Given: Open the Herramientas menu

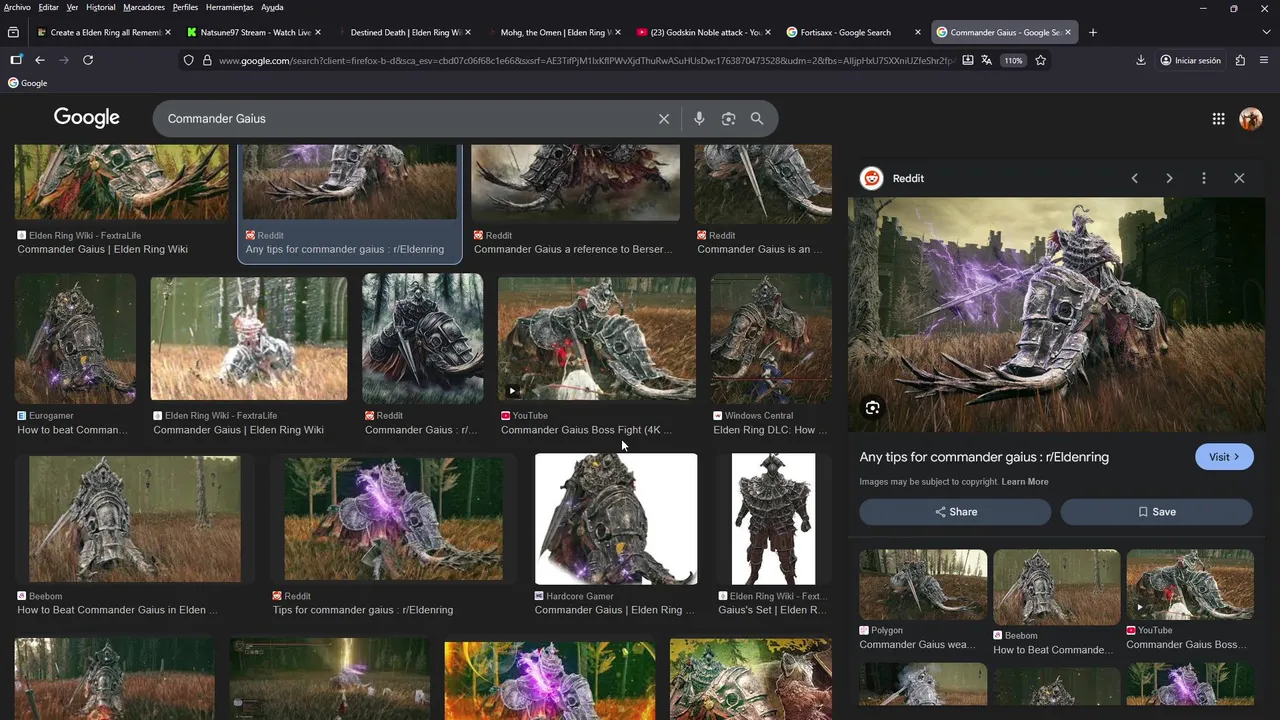Looking at the screenshot, I should click(x=230, y=7).
